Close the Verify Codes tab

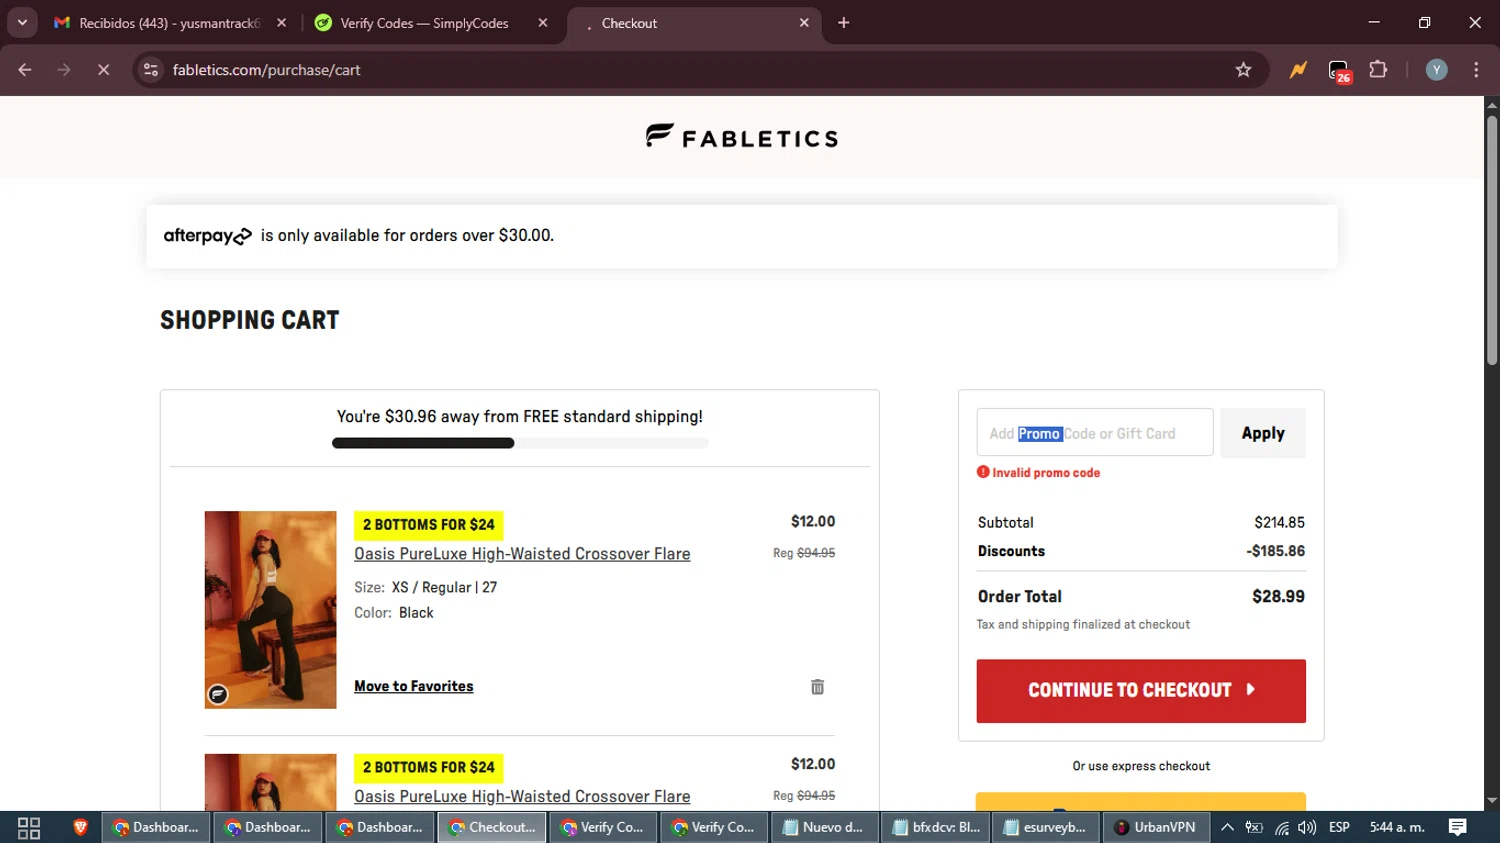click(543, 23)
